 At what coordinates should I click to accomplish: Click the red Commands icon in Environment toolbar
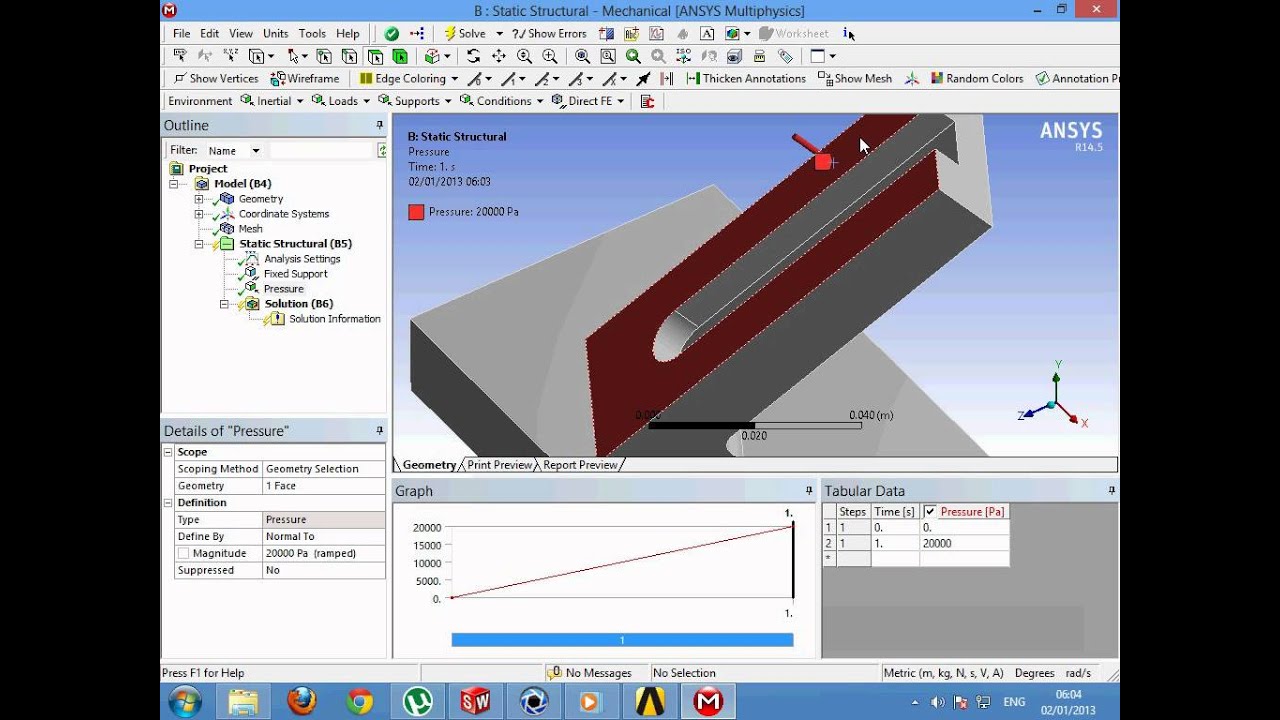point(647,101)
